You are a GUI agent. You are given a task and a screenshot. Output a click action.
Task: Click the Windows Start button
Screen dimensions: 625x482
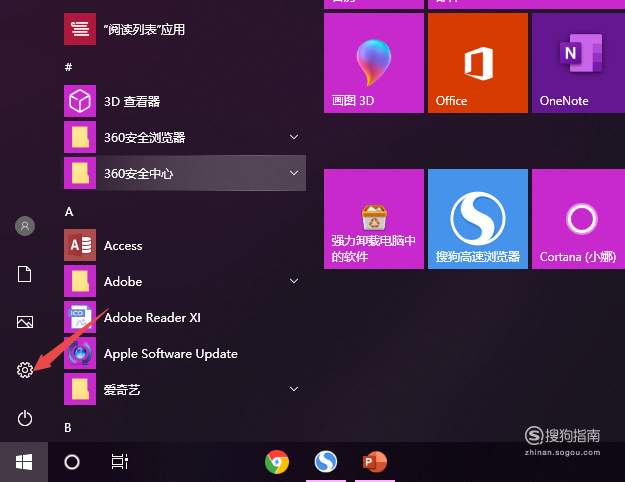pos(24,462)
